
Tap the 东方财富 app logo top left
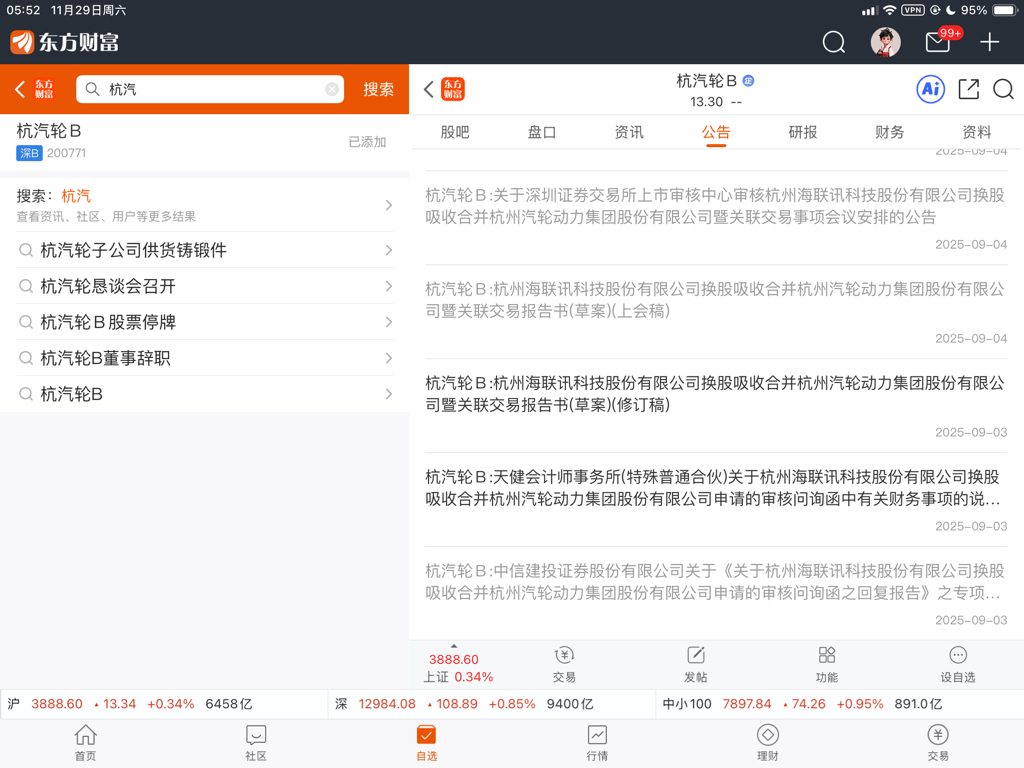65,42
